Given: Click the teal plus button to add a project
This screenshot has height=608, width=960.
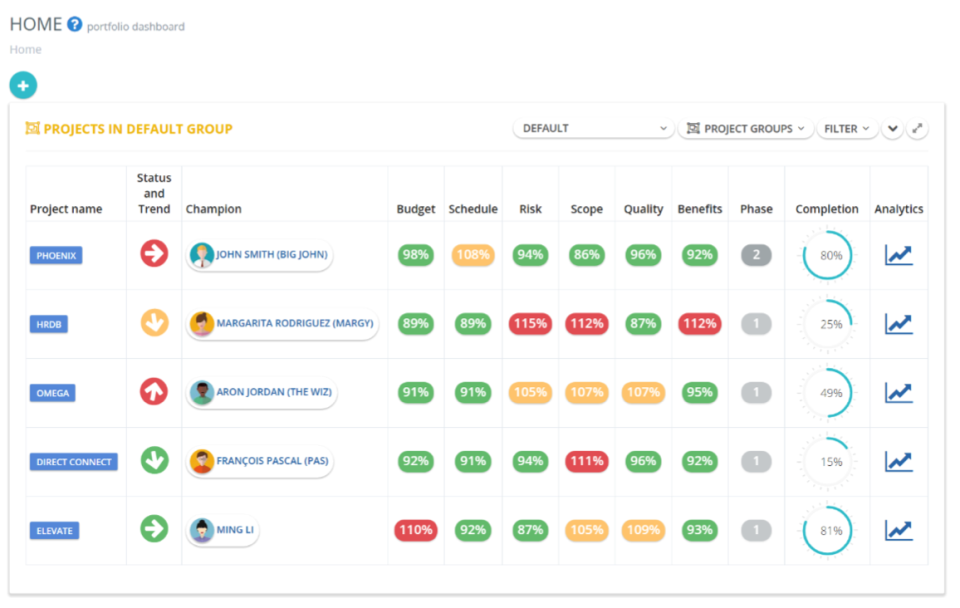Looking at the screenshot, I should tap(22, 85).
